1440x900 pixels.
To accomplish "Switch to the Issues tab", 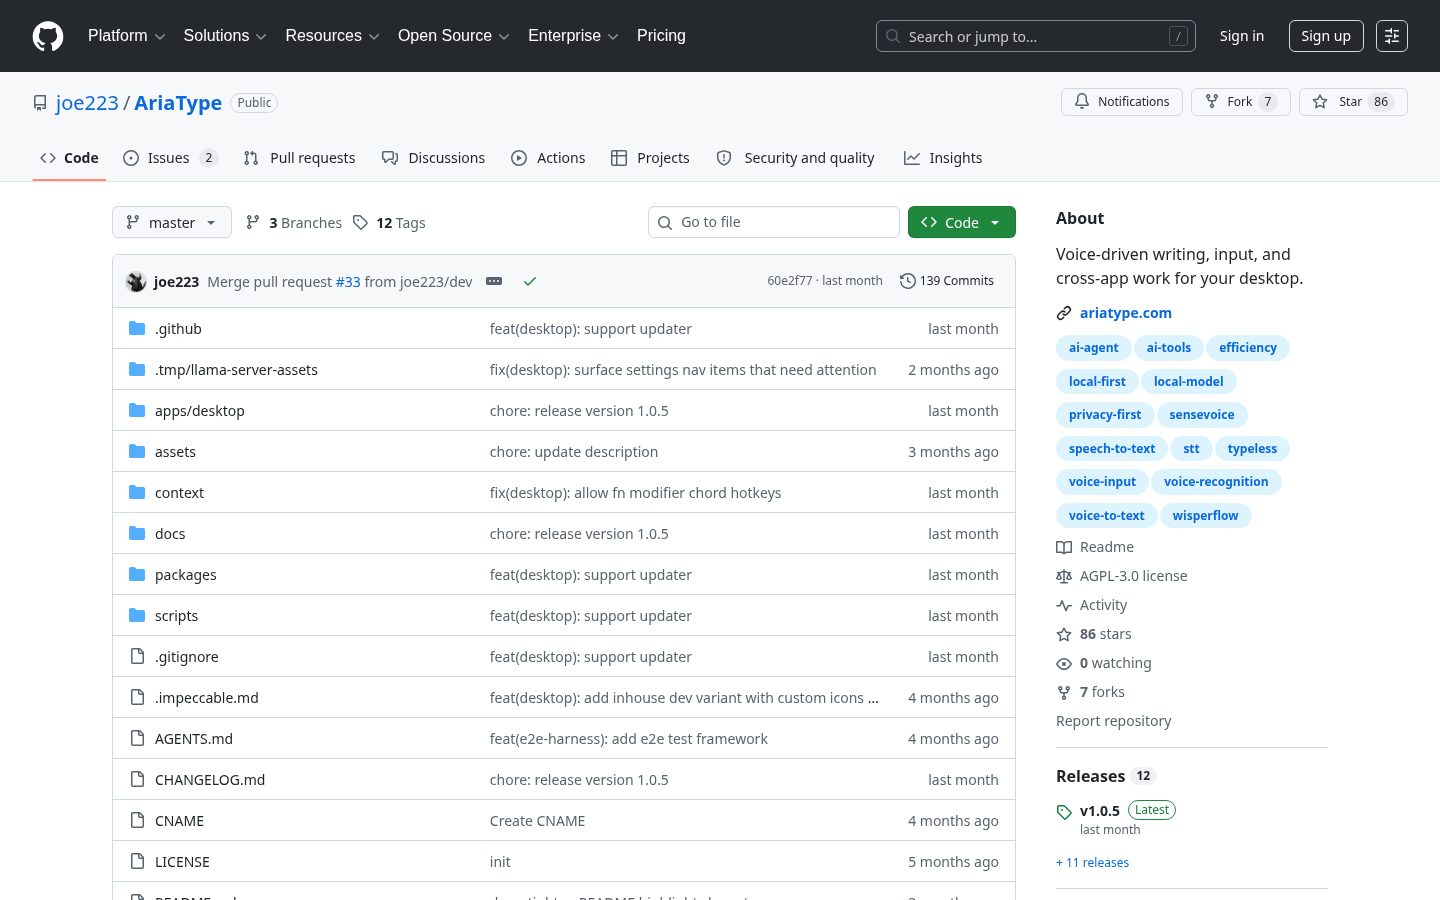I will 170,158.
